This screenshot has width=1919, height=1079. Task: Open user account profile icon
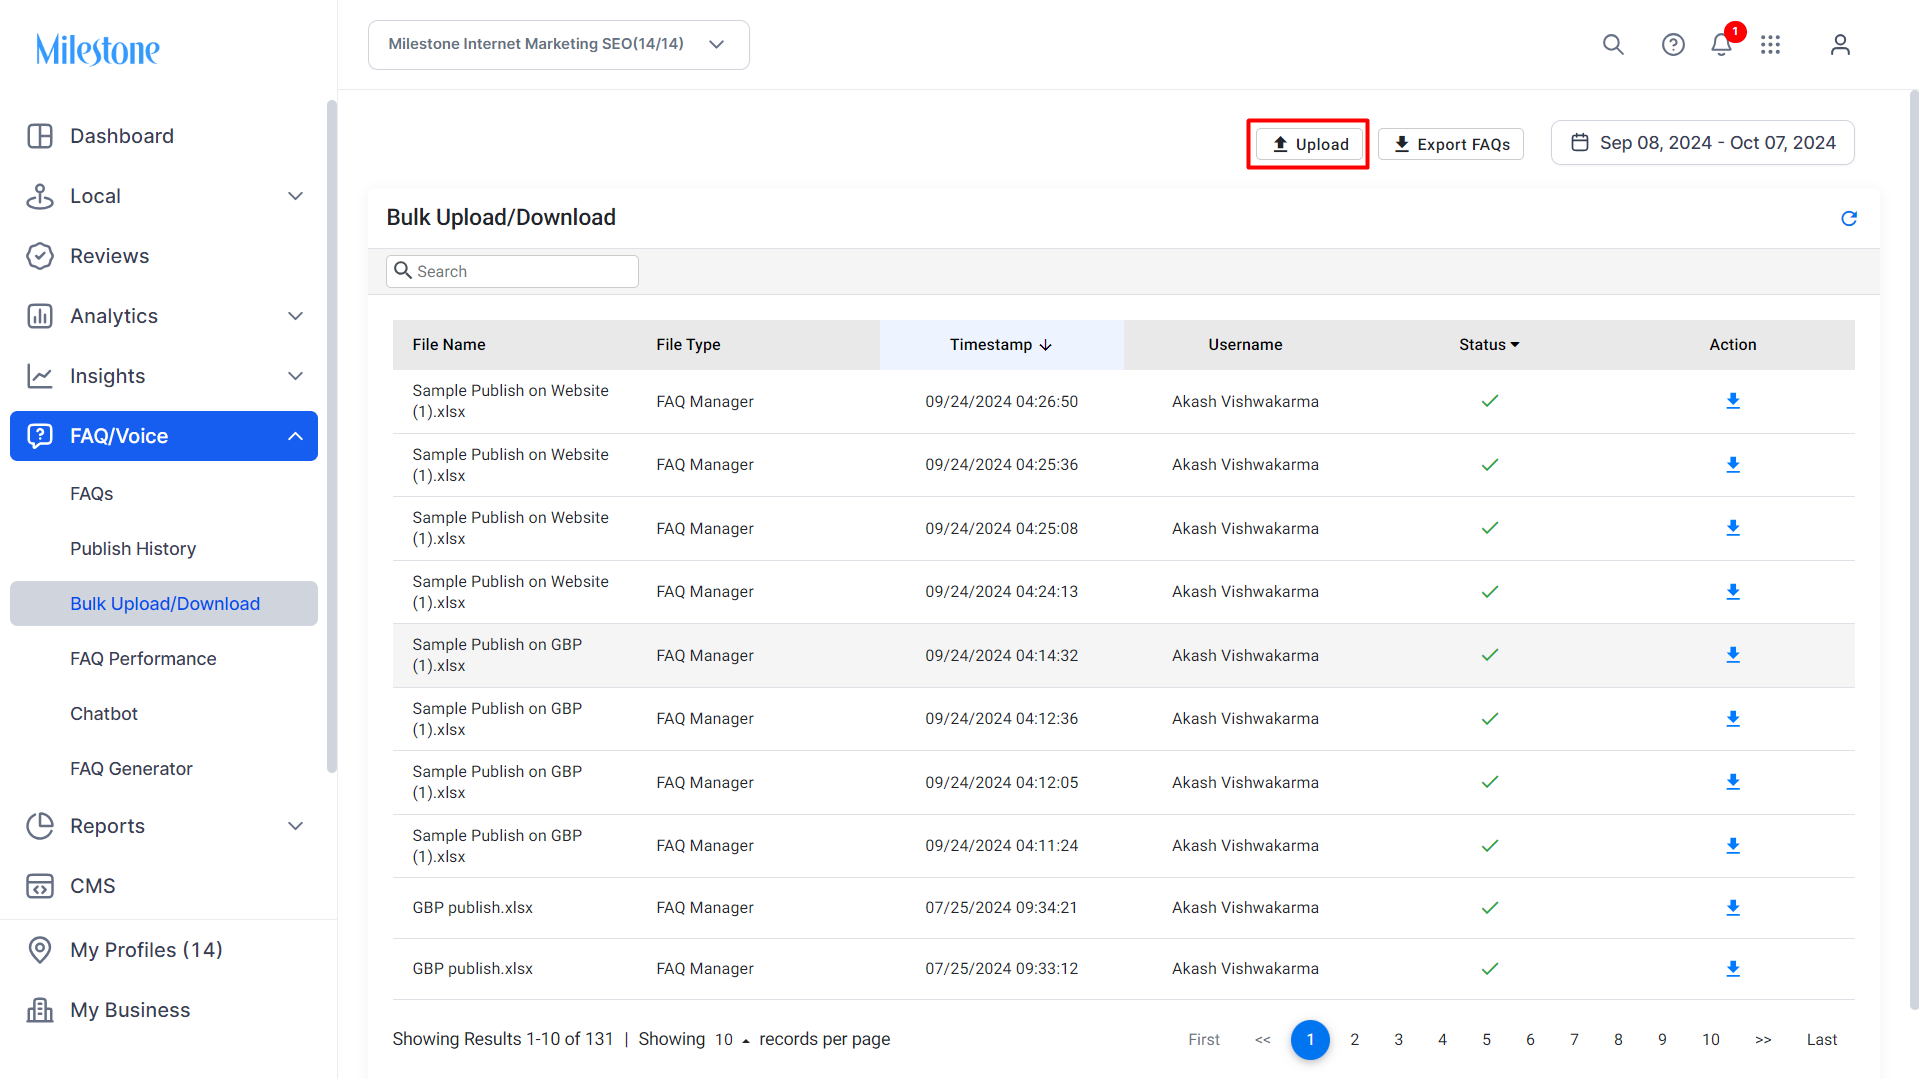click(x=1840, y=44)
